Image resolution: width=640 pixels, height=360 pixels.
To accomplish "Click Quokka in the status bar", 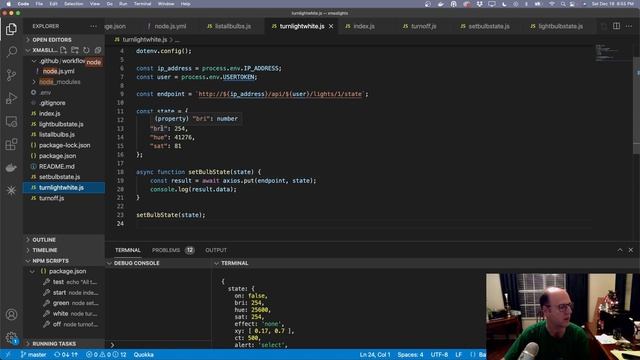I will pos(143,355).
